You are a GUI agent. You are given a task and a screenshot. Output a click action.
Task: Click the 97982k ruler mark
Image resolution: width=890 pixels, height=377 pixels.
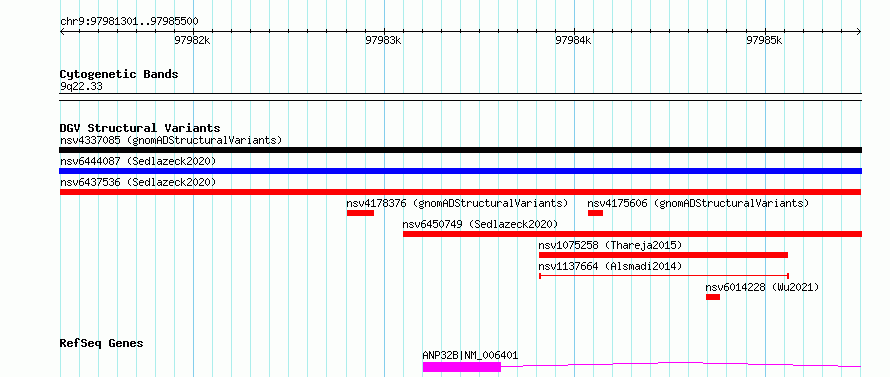(x=192, y=40)
